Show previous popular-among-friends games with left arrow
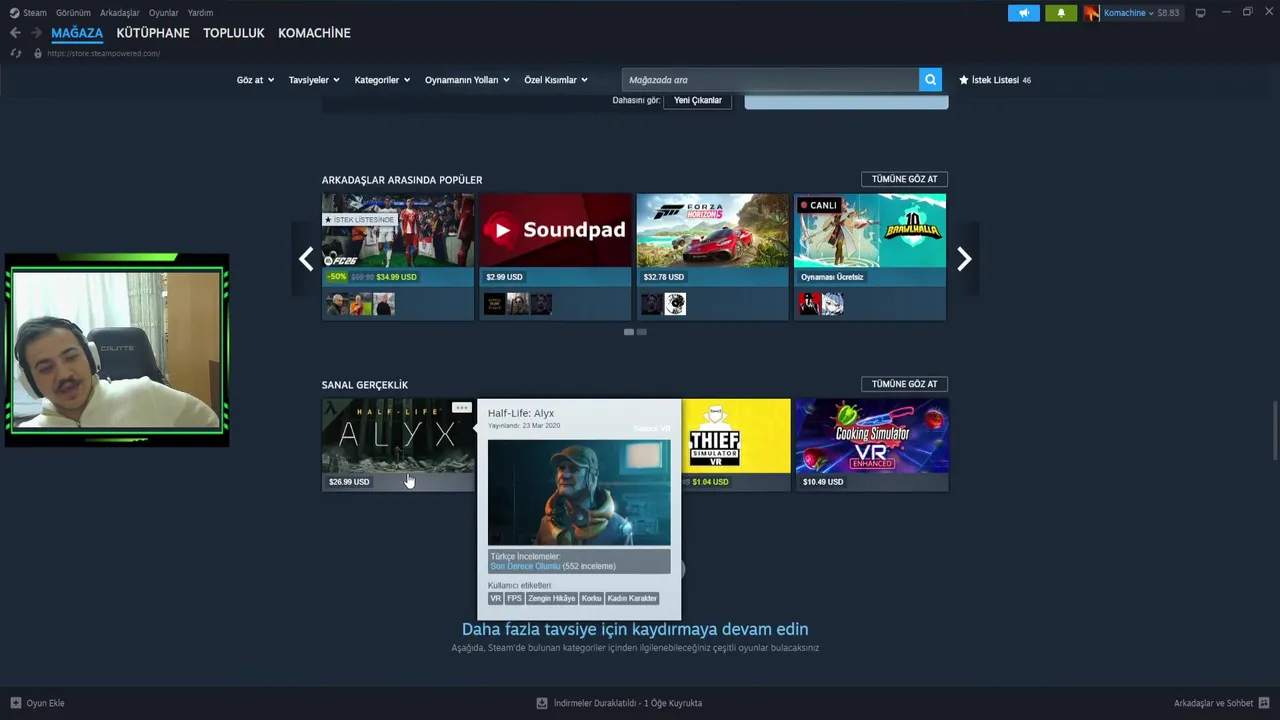The image size is (1280, 720). [306, 259]
